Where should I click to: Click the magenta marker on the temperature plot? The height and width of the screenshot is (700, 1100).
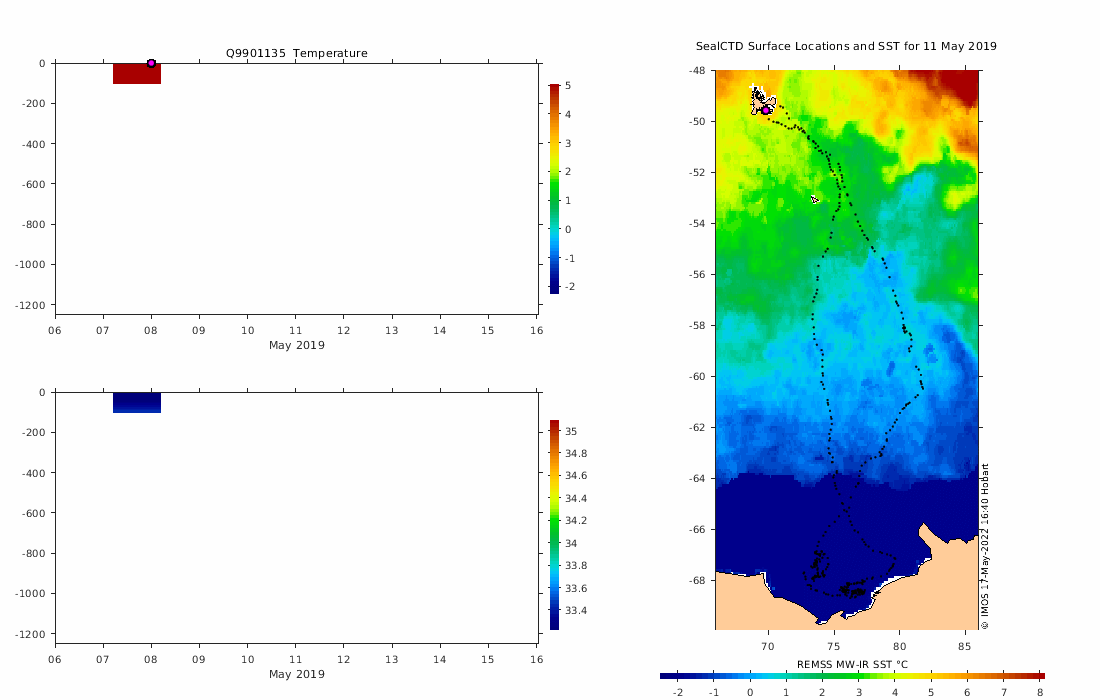click(x=151, y=63)
